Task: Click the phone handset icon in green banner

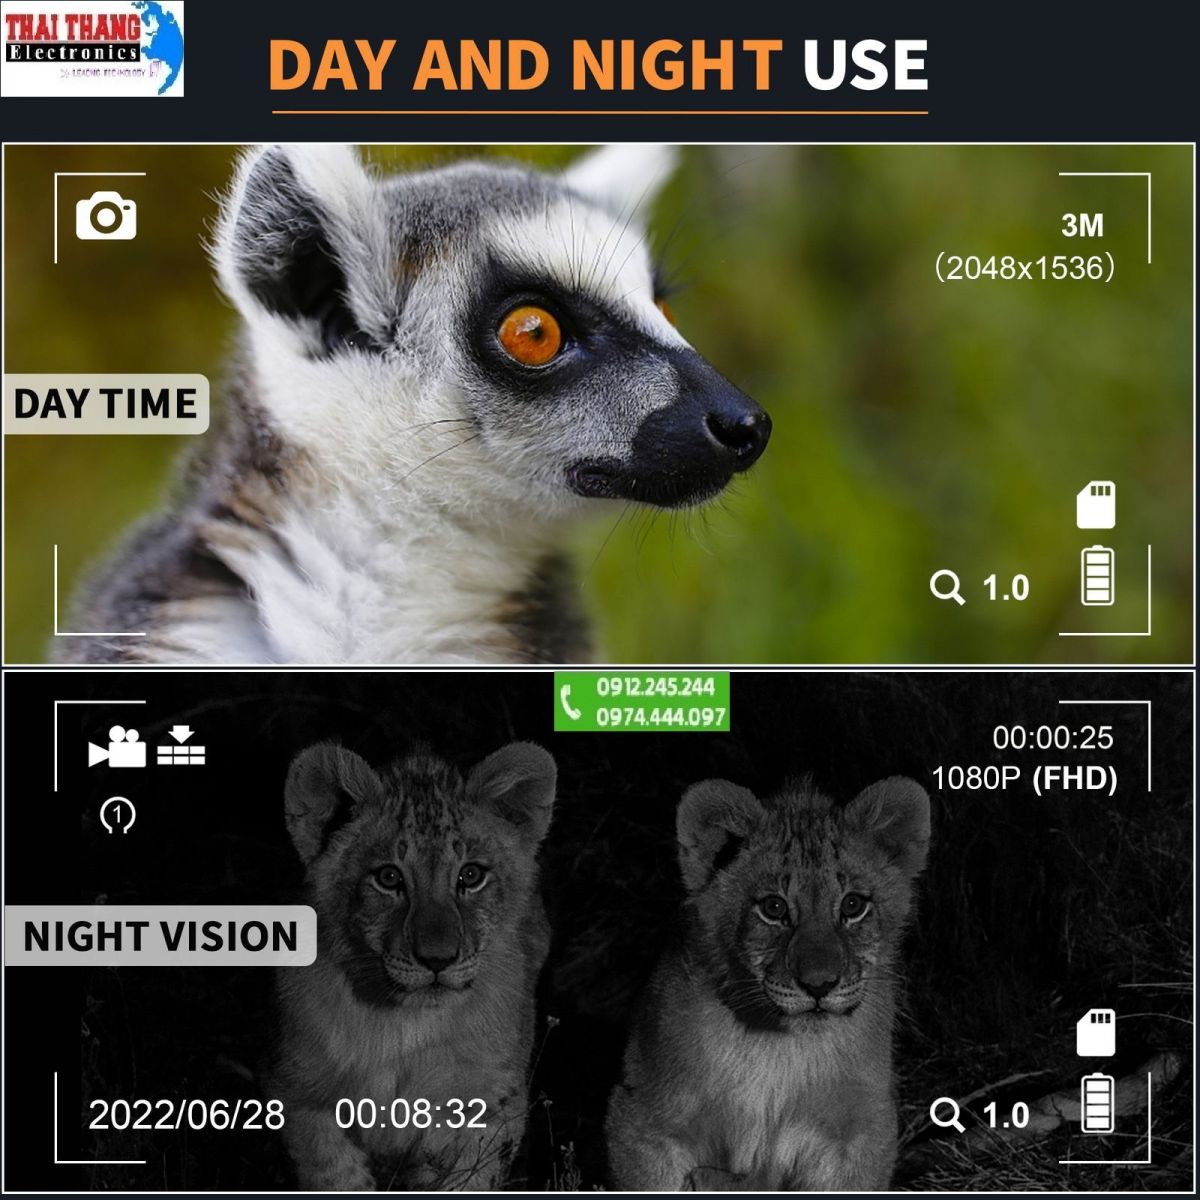Action: click(572, 703)
